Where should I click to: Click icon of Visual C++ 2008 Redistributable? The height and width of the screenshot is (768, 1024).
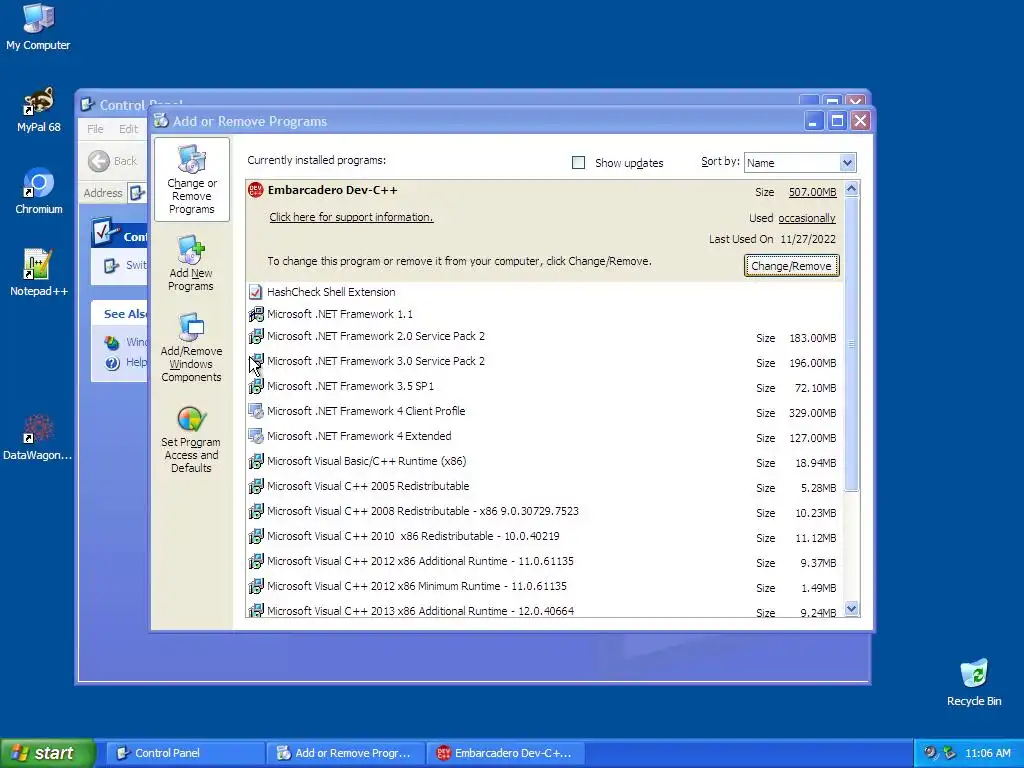click(x=256, y=511)
